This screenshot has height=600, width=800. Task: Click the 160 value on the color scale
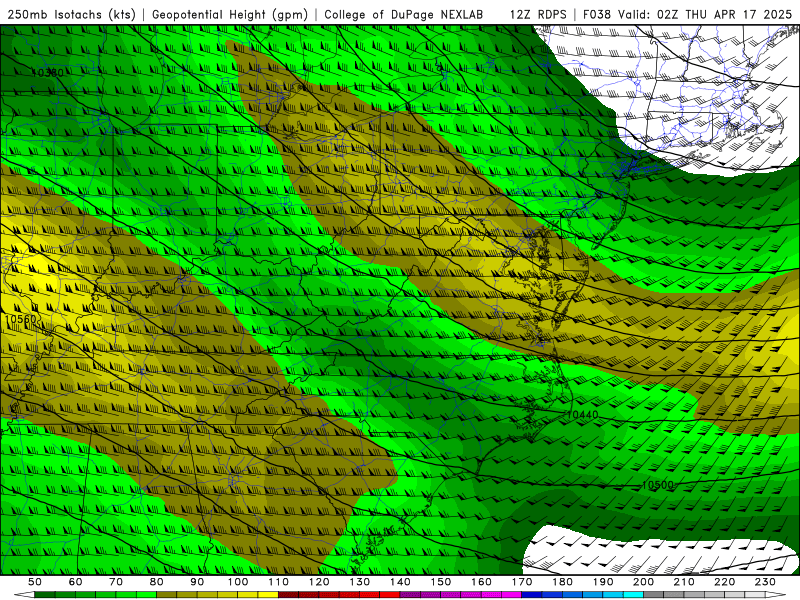(481, 582)
